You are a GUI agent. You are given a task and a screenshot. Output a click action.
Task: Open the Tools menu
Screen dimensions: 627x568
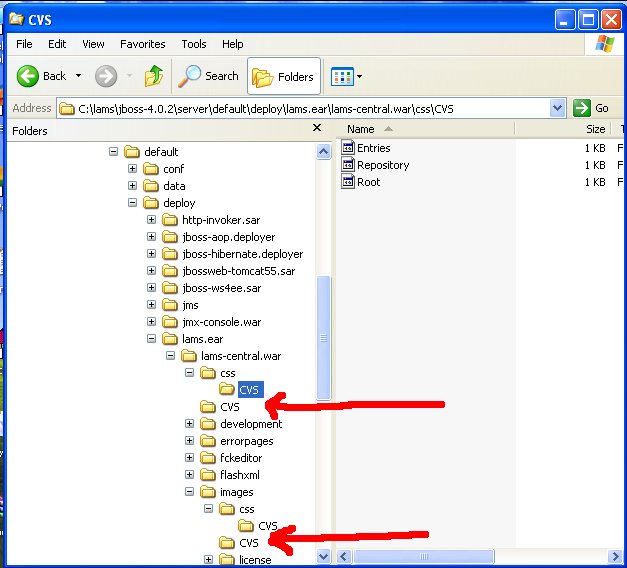[x=194, y=44]
